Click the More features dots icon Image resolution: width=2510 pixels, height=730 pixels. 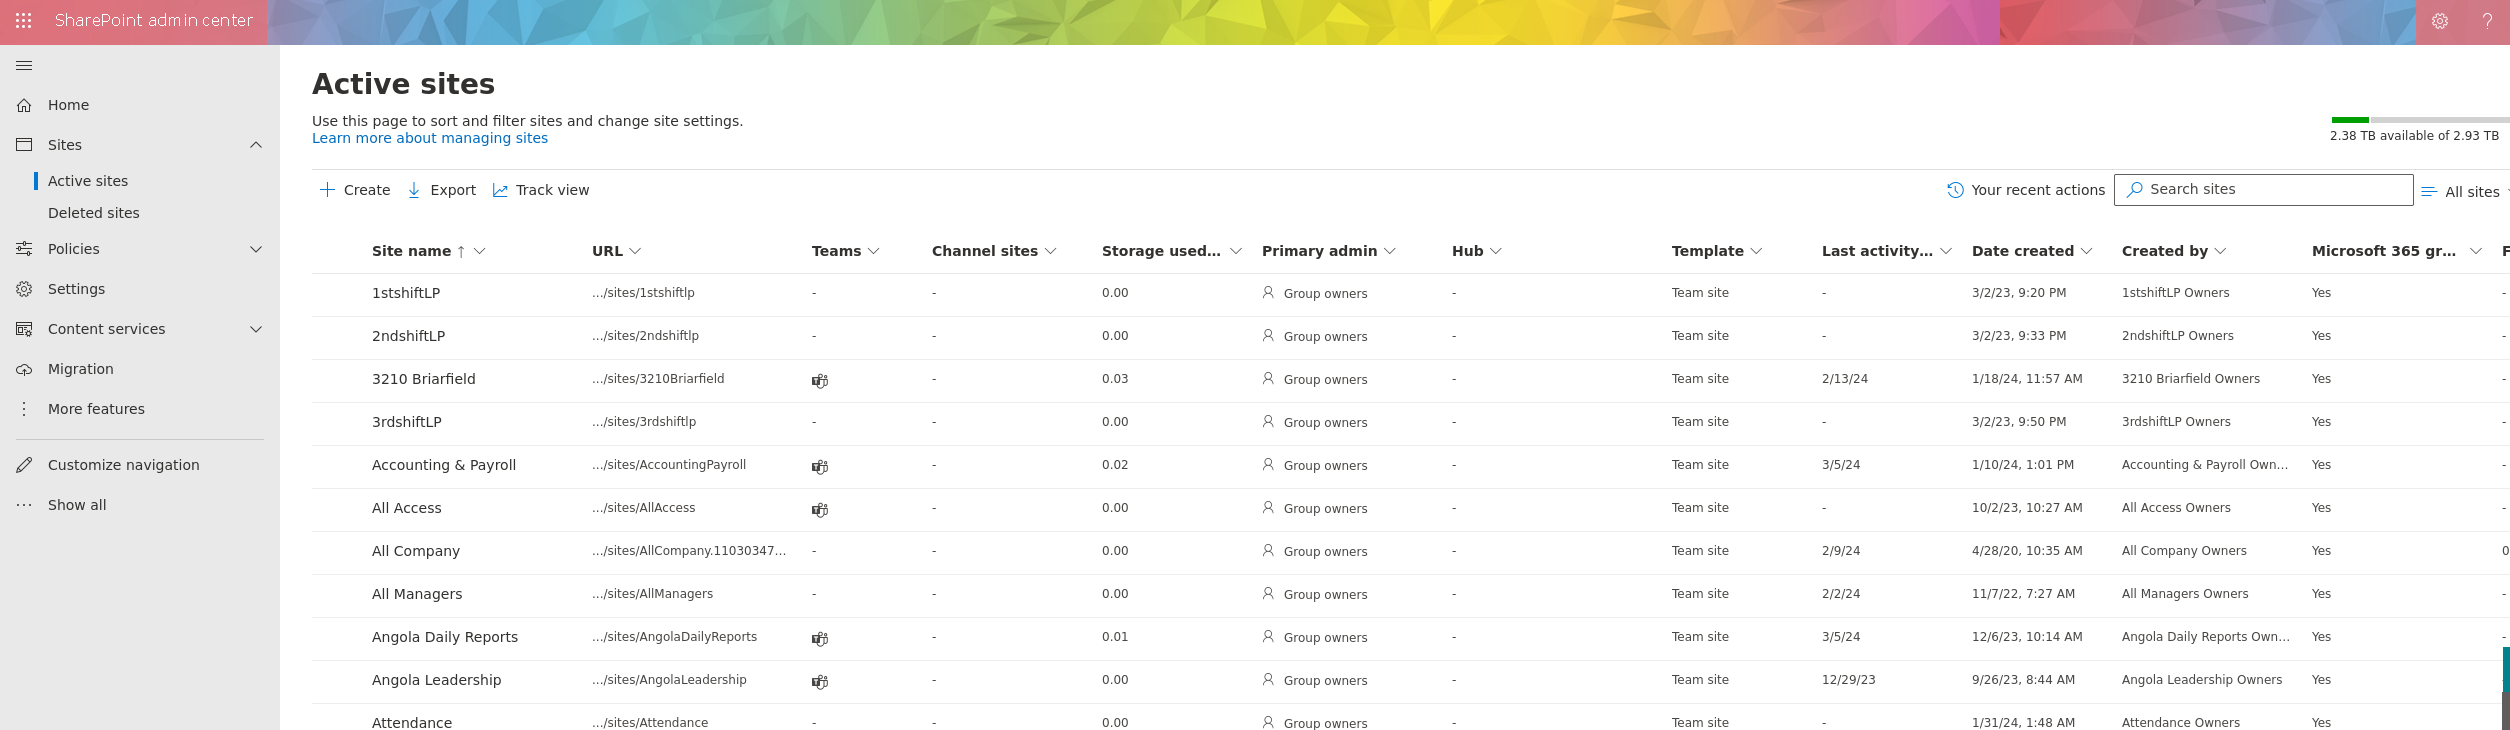tap(24, 409)
